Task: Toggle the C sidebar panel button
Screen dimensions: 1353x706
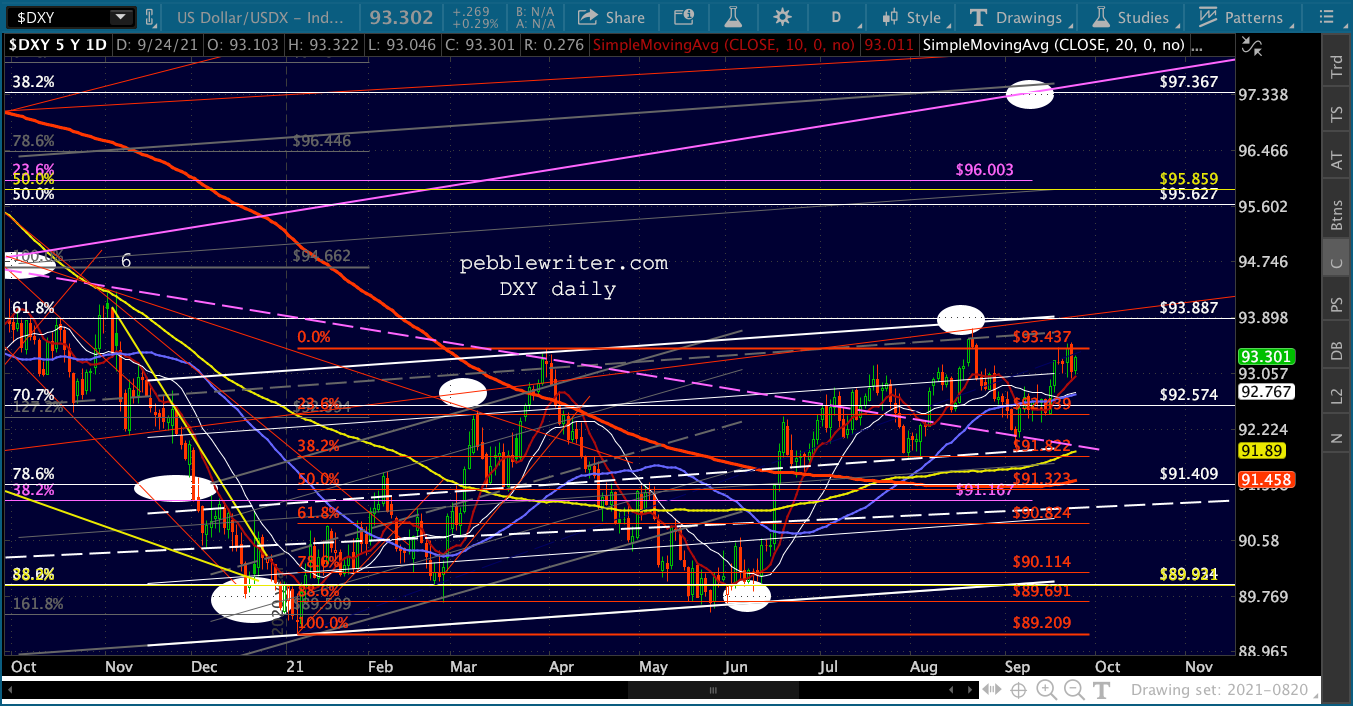Action: click(1336, 264)
